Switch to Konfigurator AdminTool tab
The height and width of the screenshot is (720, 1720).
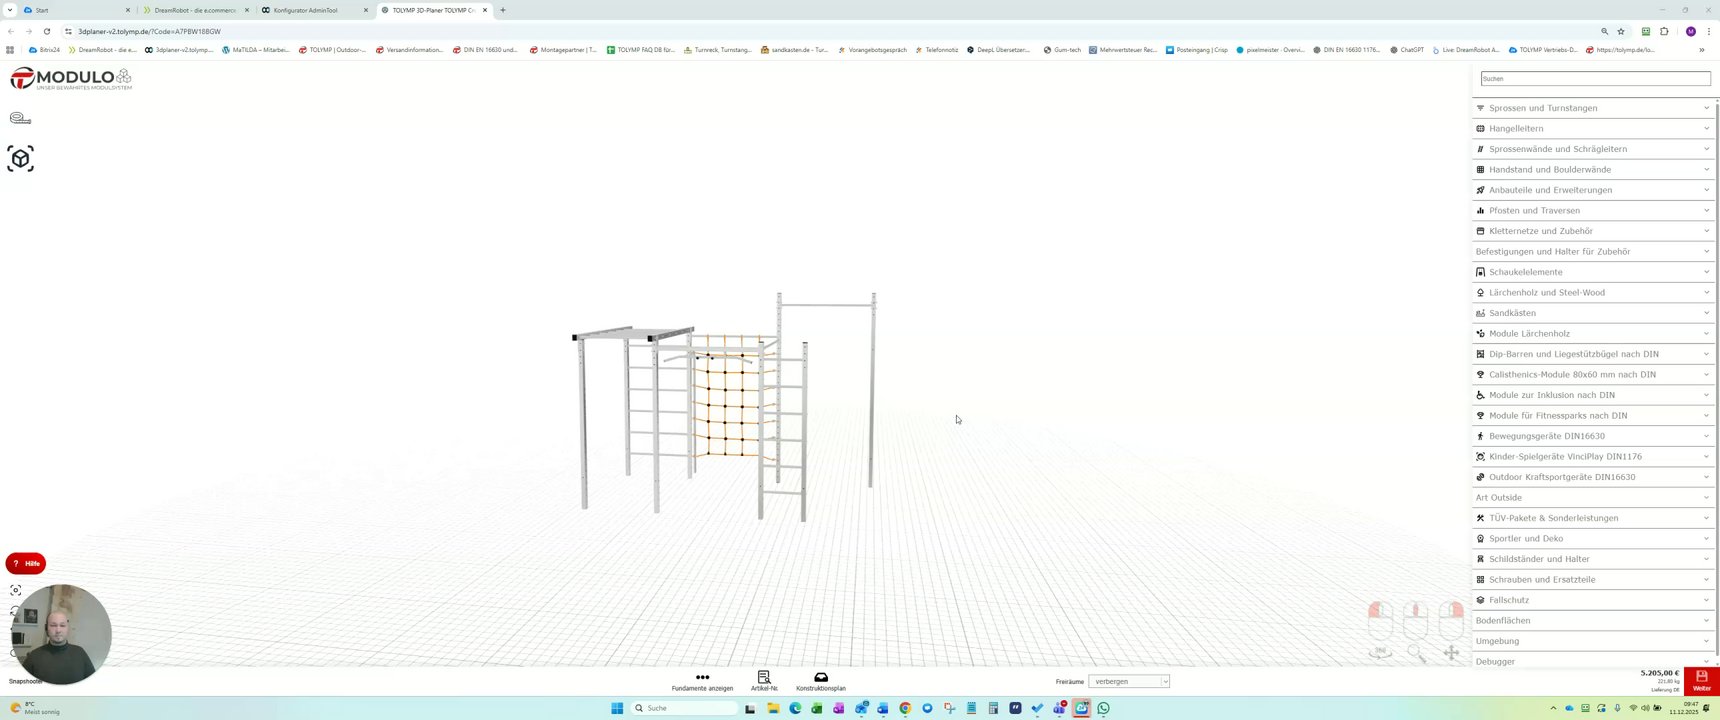pyautogui.click(x=313, y=10)
